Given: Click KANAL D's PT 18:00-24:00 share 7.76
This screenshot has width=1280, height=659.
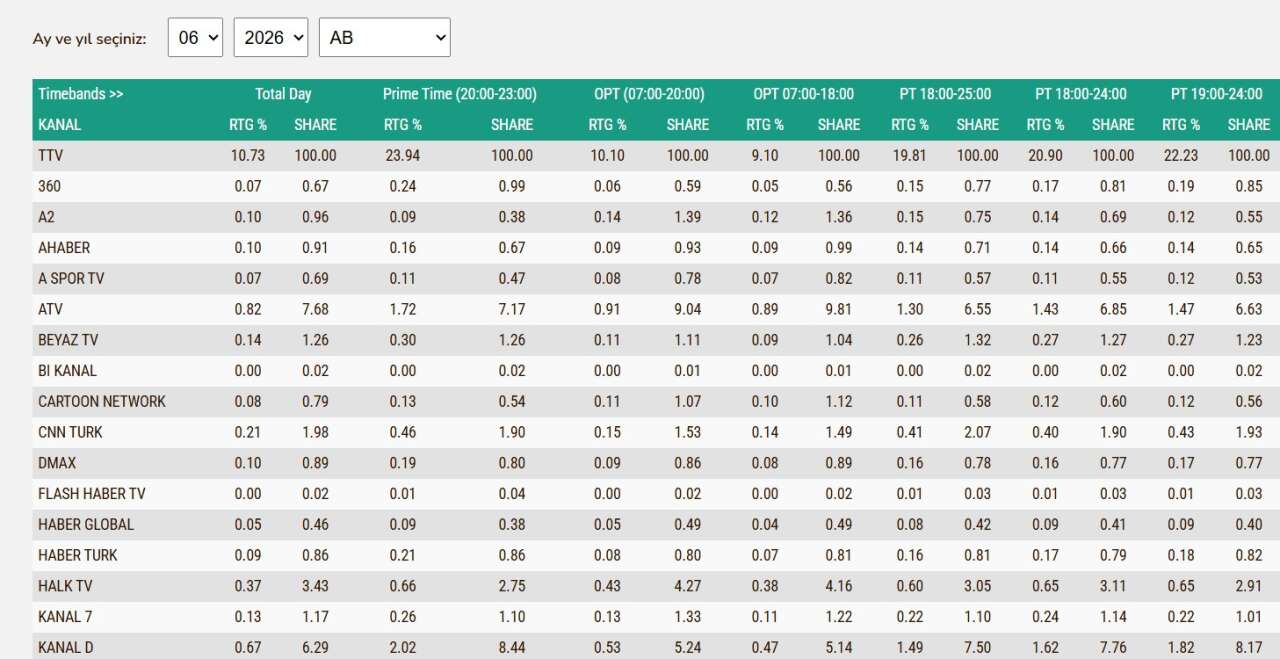Looking at the screenshot, I should coord(1113,648).
